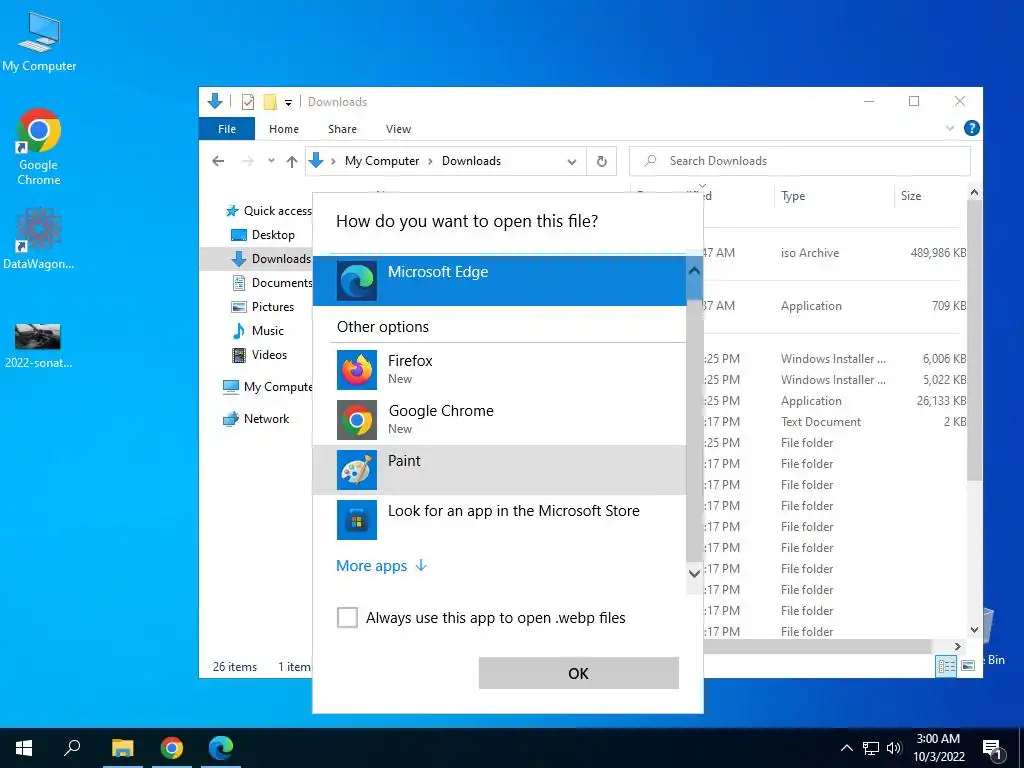Select the iso Archive type cell

pos(810,253)
